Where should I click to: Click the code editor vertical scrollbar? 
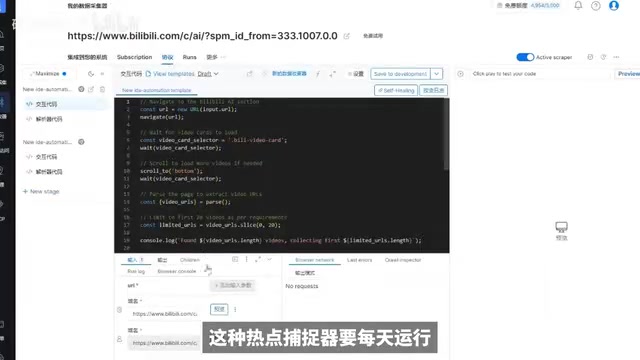447,135
